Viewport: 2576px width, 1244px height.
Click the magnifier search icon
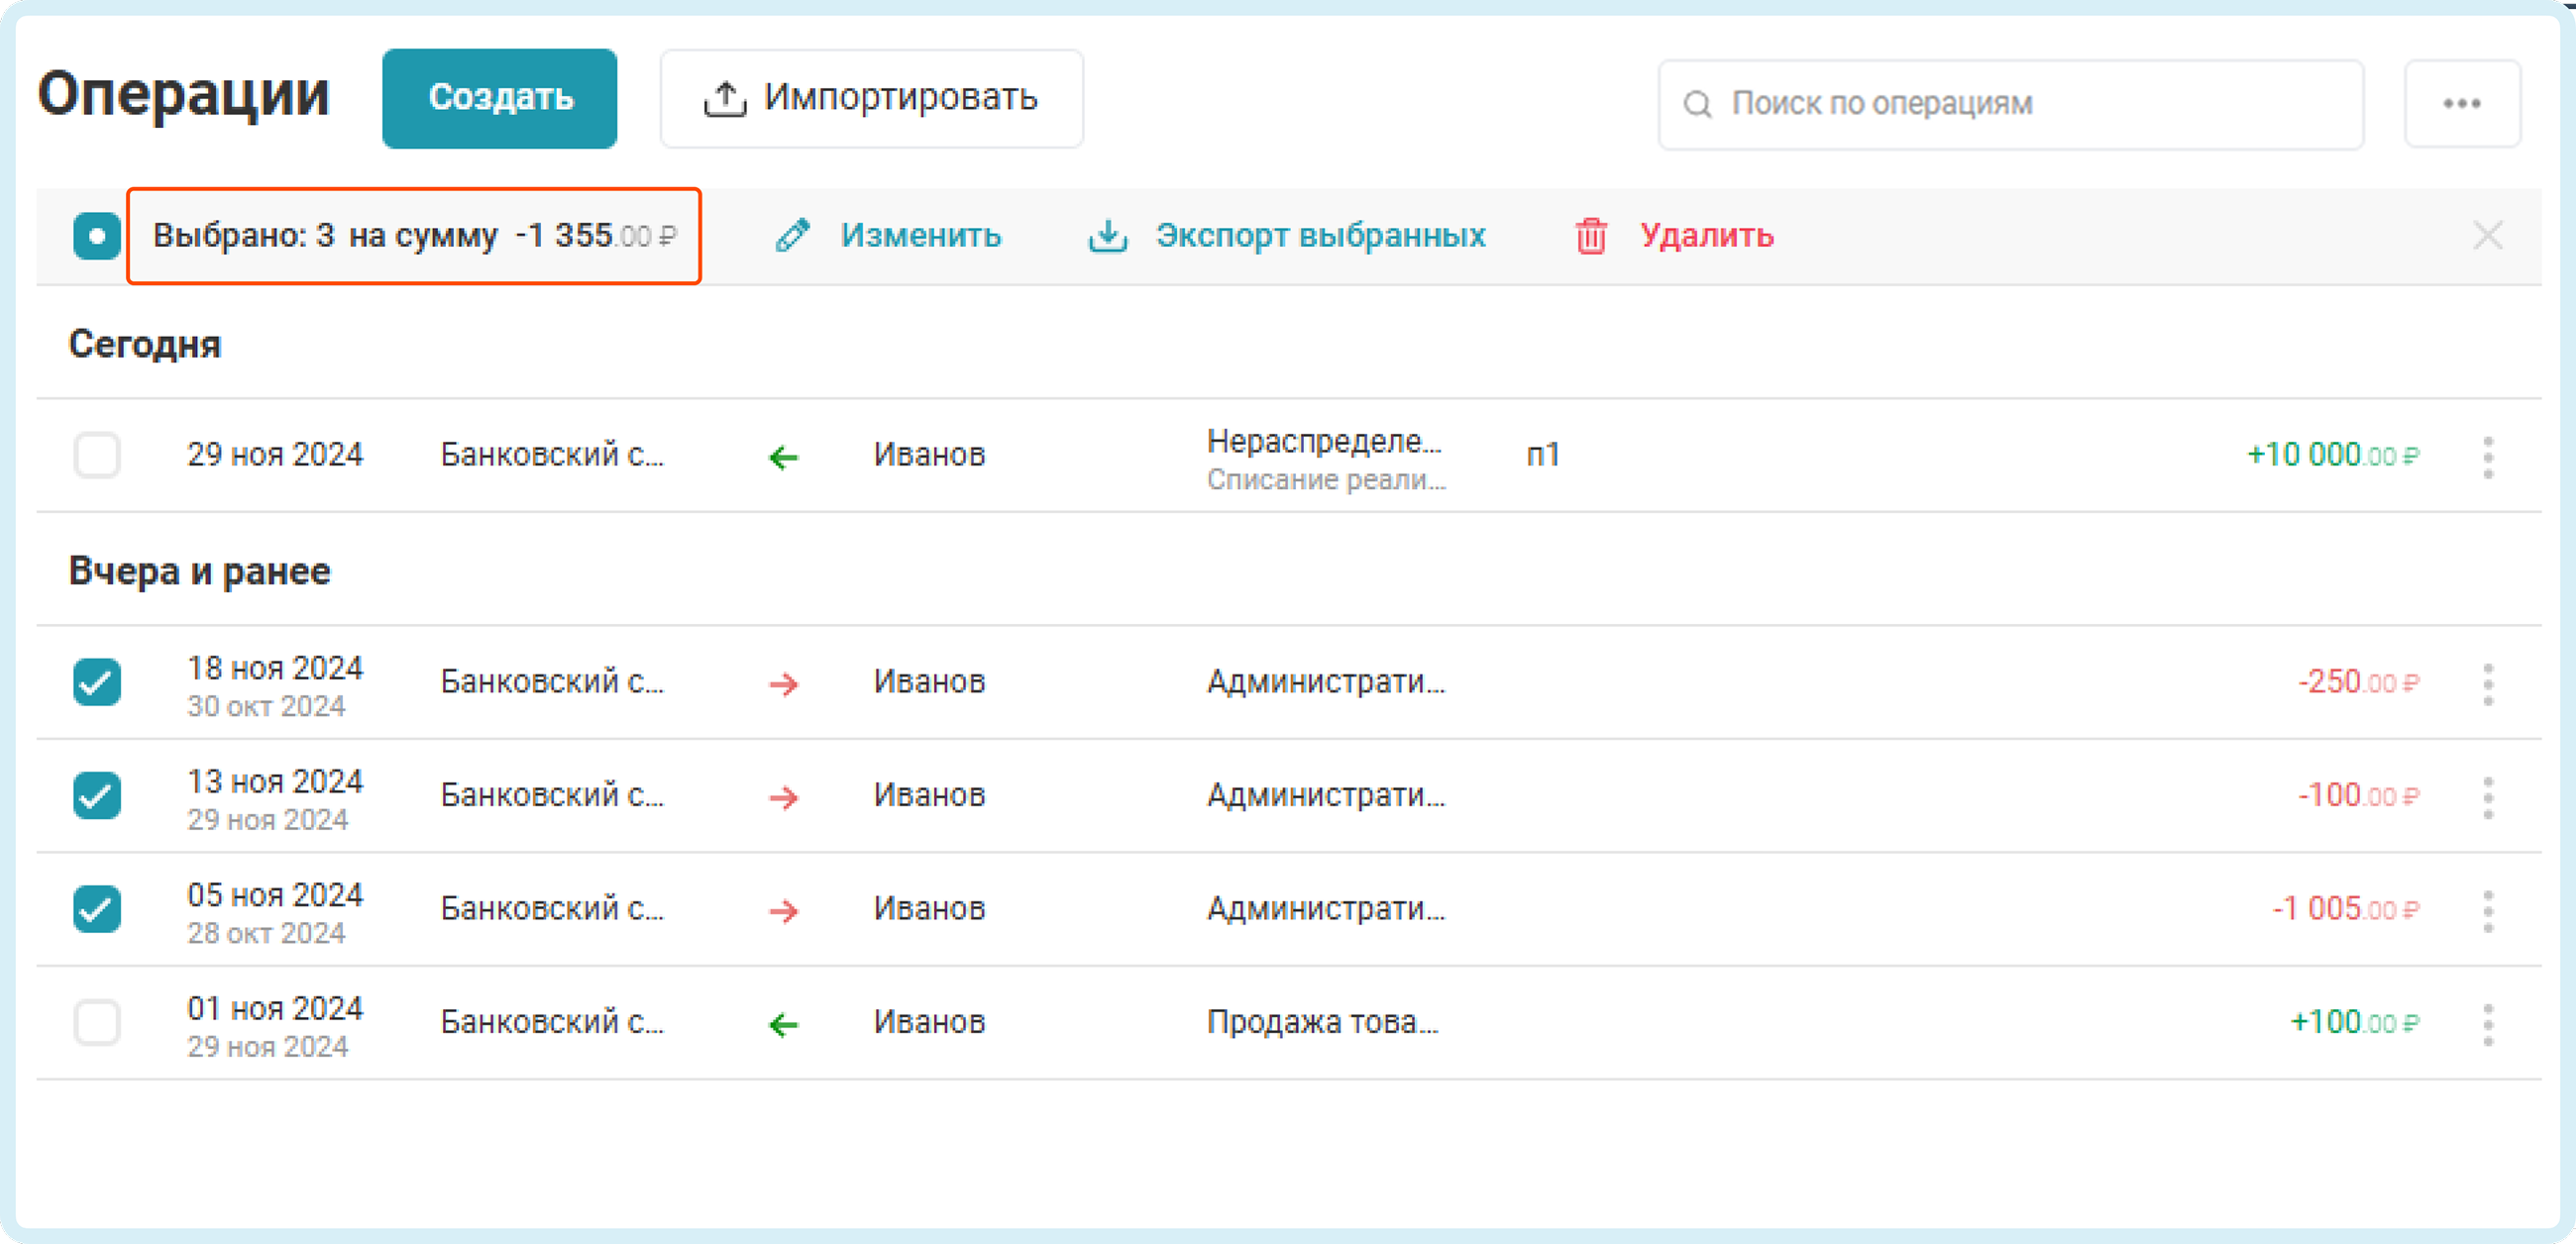tap(1697, 104)
